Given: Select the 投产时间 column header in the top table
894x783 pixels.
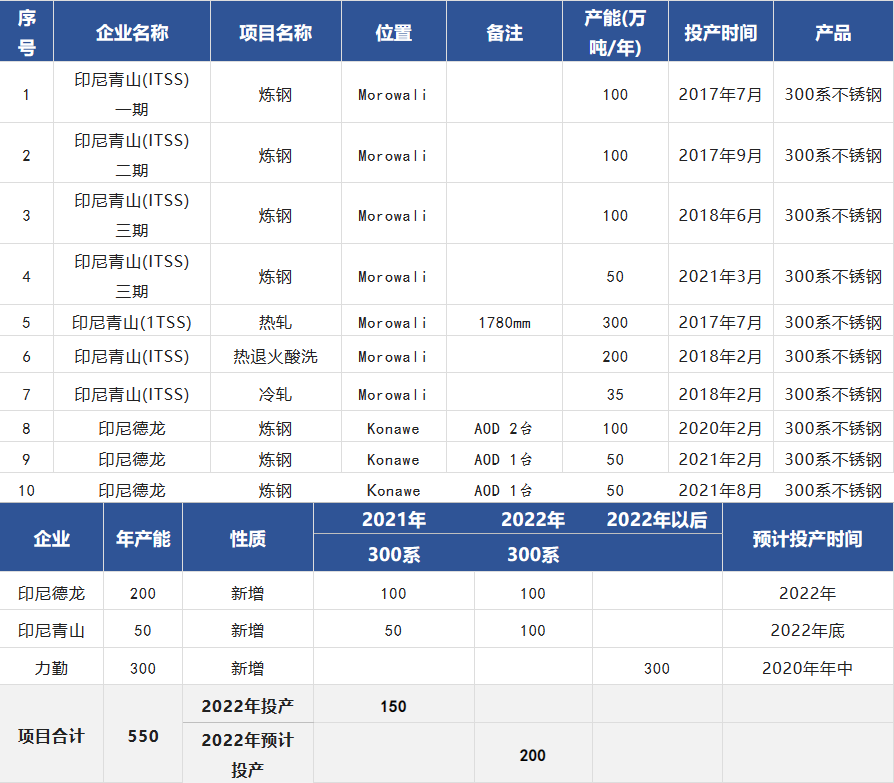Looking at the screenshot, I should [x=720, y=33].
